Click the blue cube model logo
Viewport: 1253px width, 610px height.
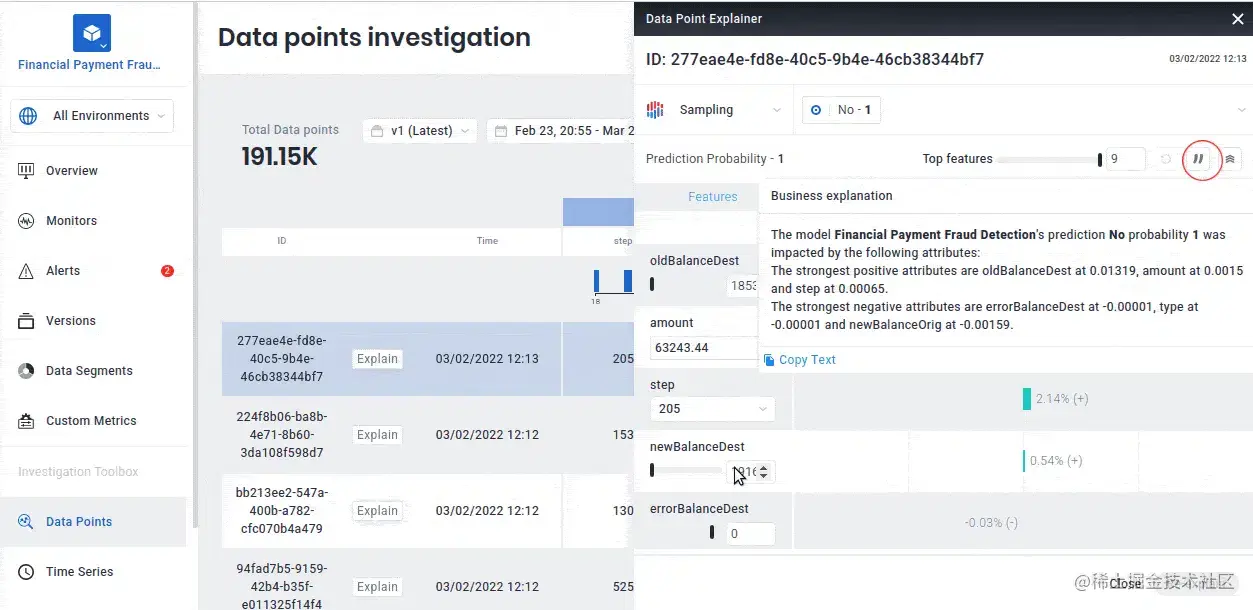92,34
